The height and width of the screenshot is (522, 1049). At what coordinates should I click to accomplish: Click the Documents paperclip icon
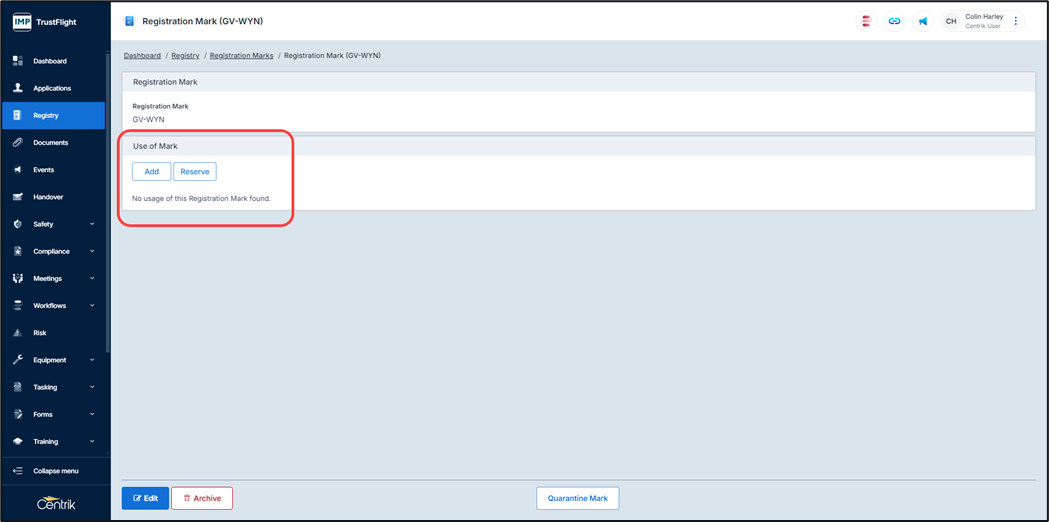click(x=19, y=143)
